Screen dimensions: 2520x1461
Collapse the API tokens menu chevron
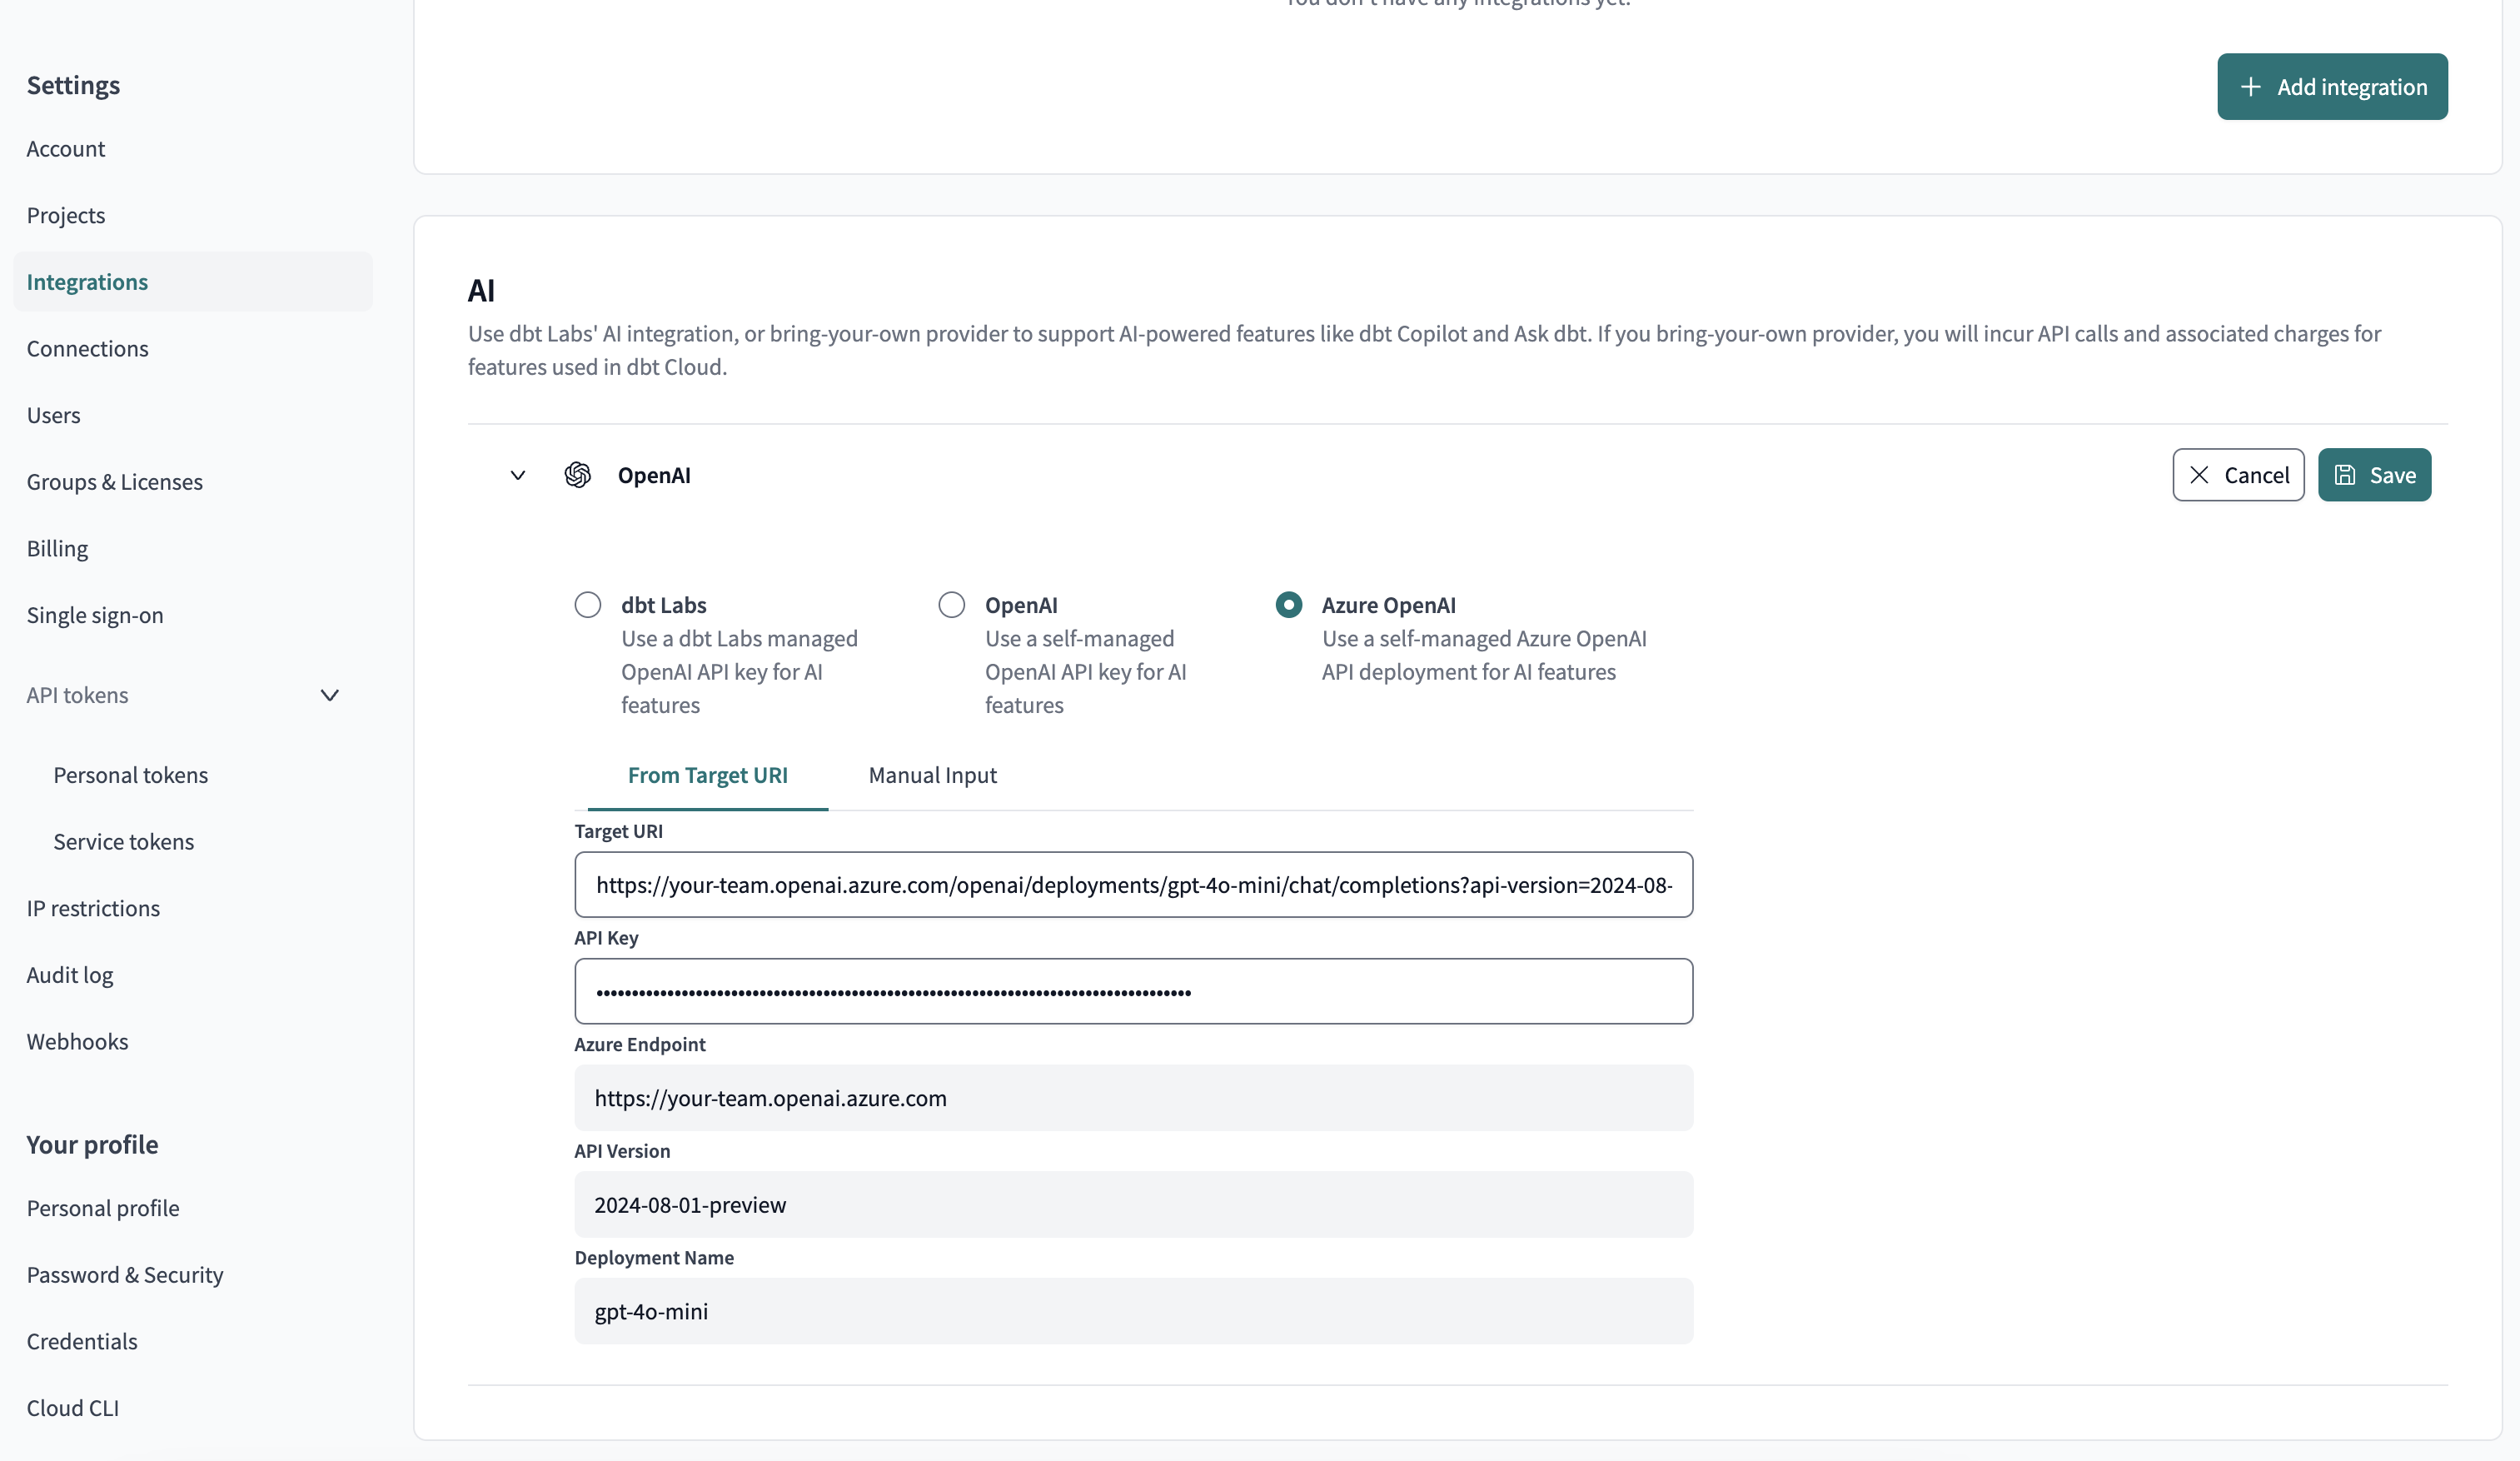point(330,695)
